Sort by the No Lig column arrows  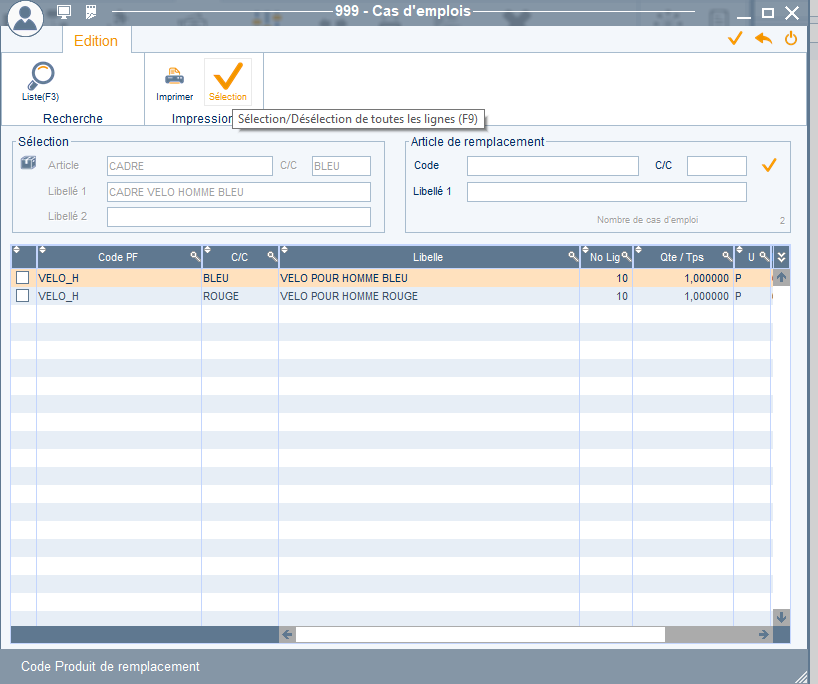point(585,249)
